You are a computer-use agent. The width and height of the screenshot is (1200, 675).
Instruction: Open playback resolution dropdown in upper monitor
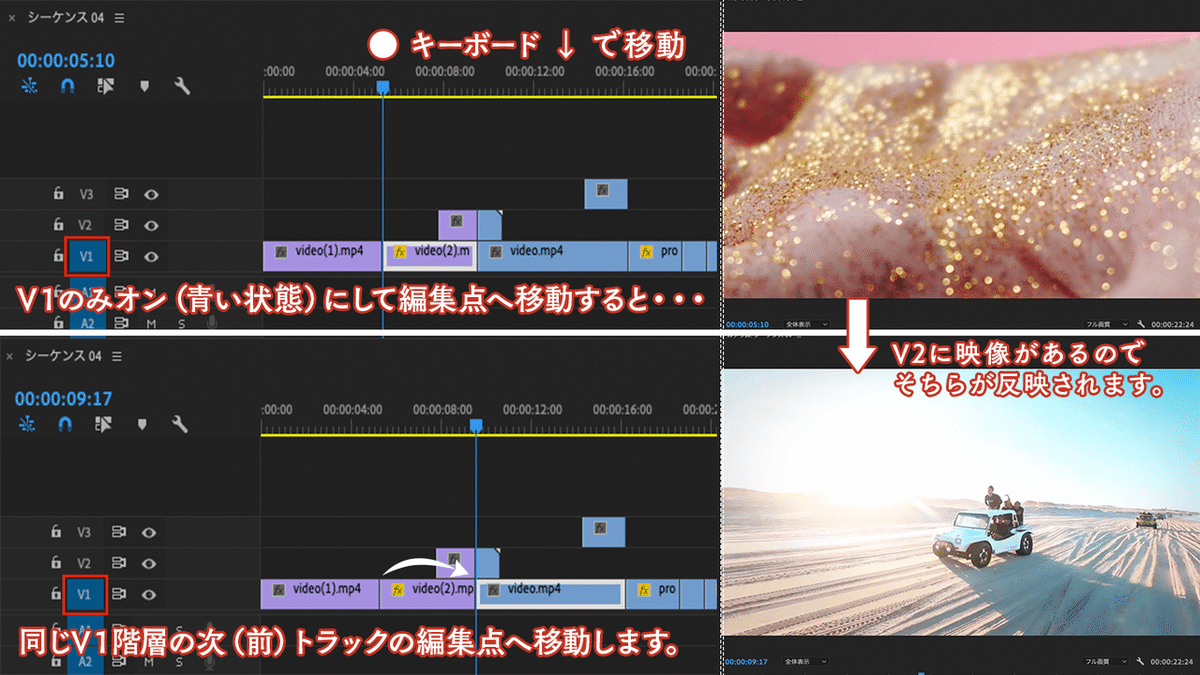1109,324
